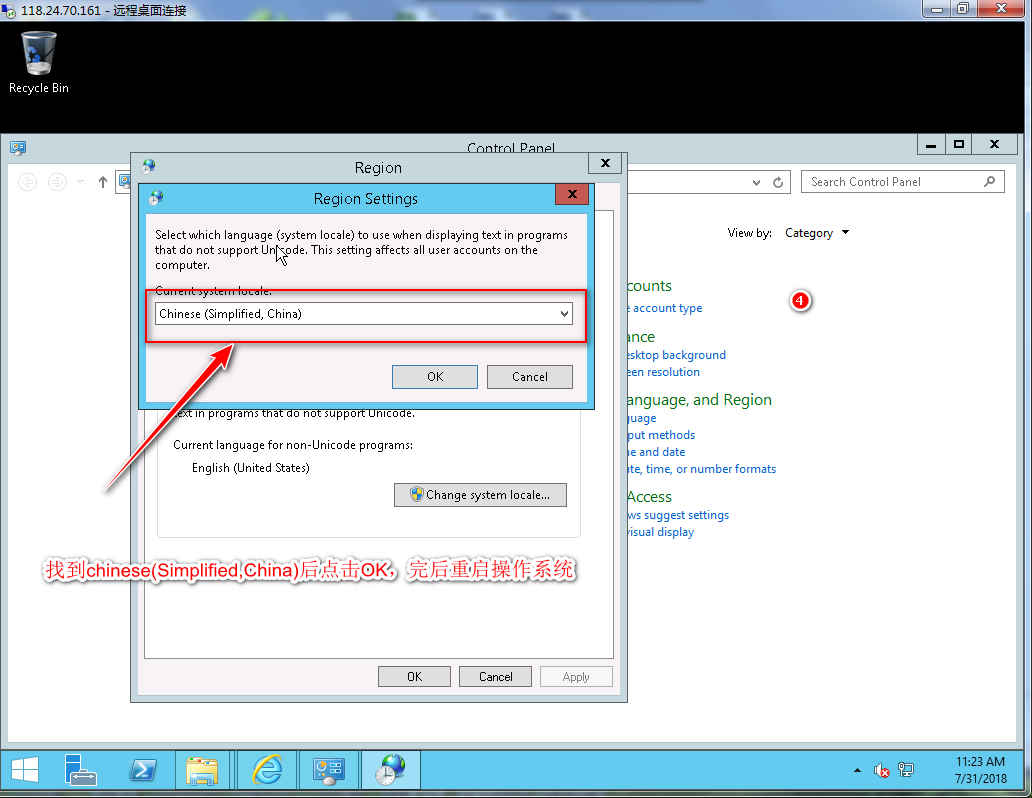Launch Server Manager from the taskbar
This screenshot has width=1032, height=798.
81,770
